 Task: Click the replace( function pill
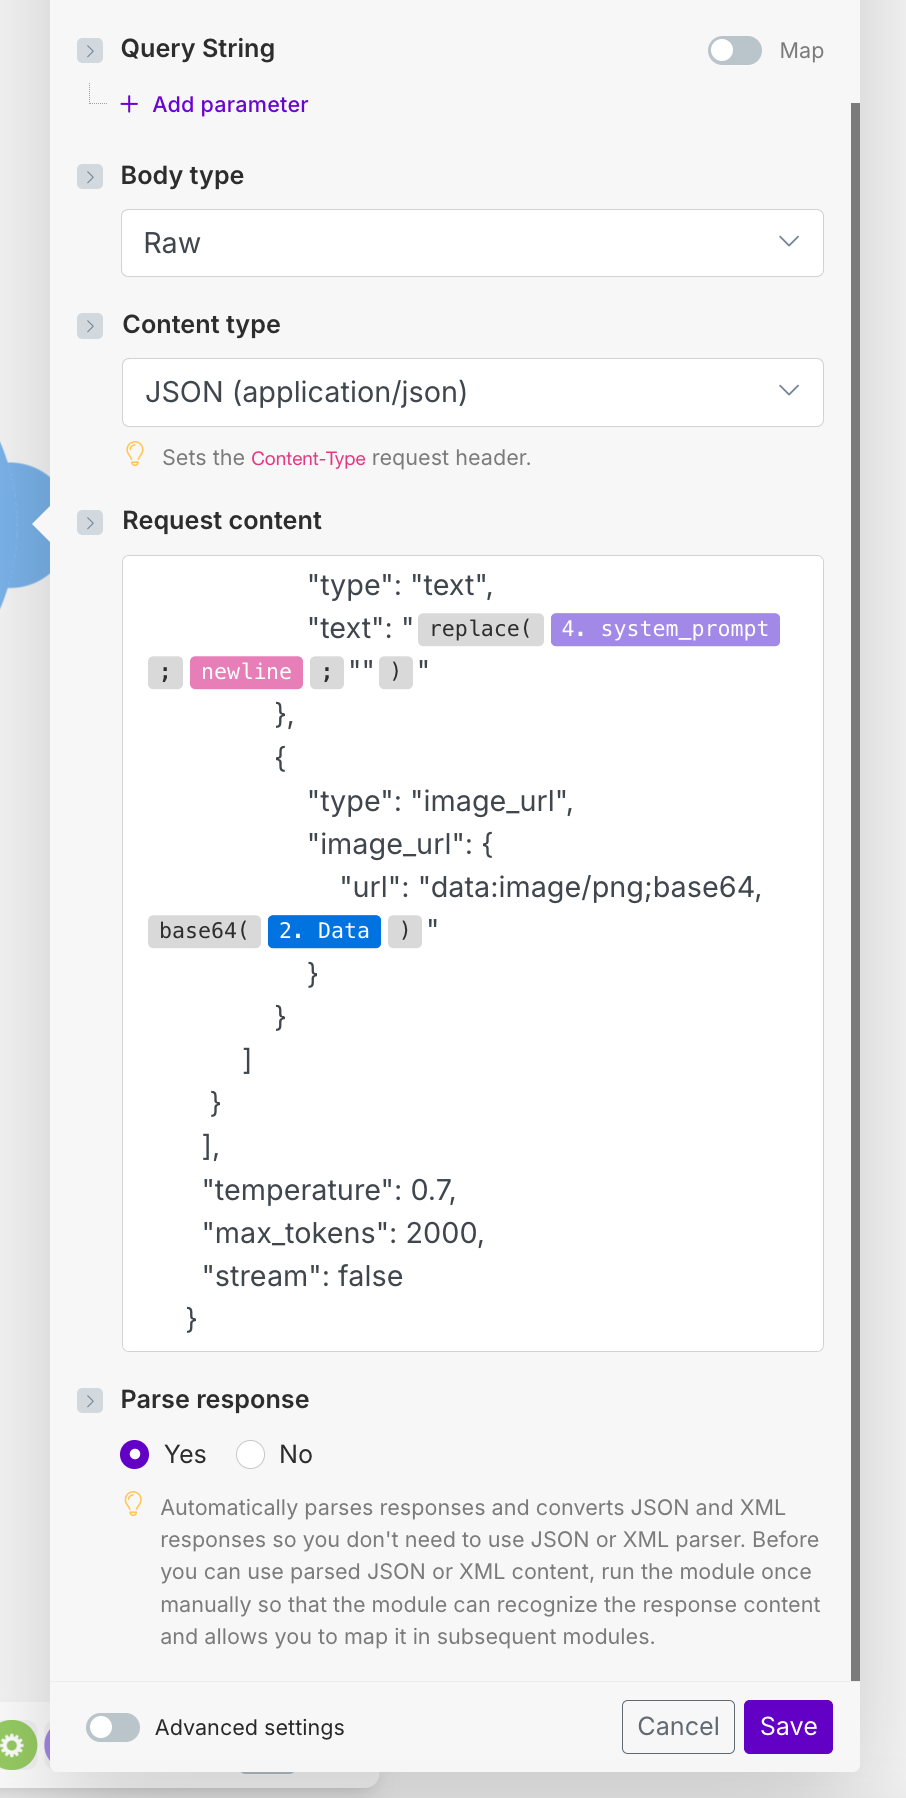[x=481, y=629]
